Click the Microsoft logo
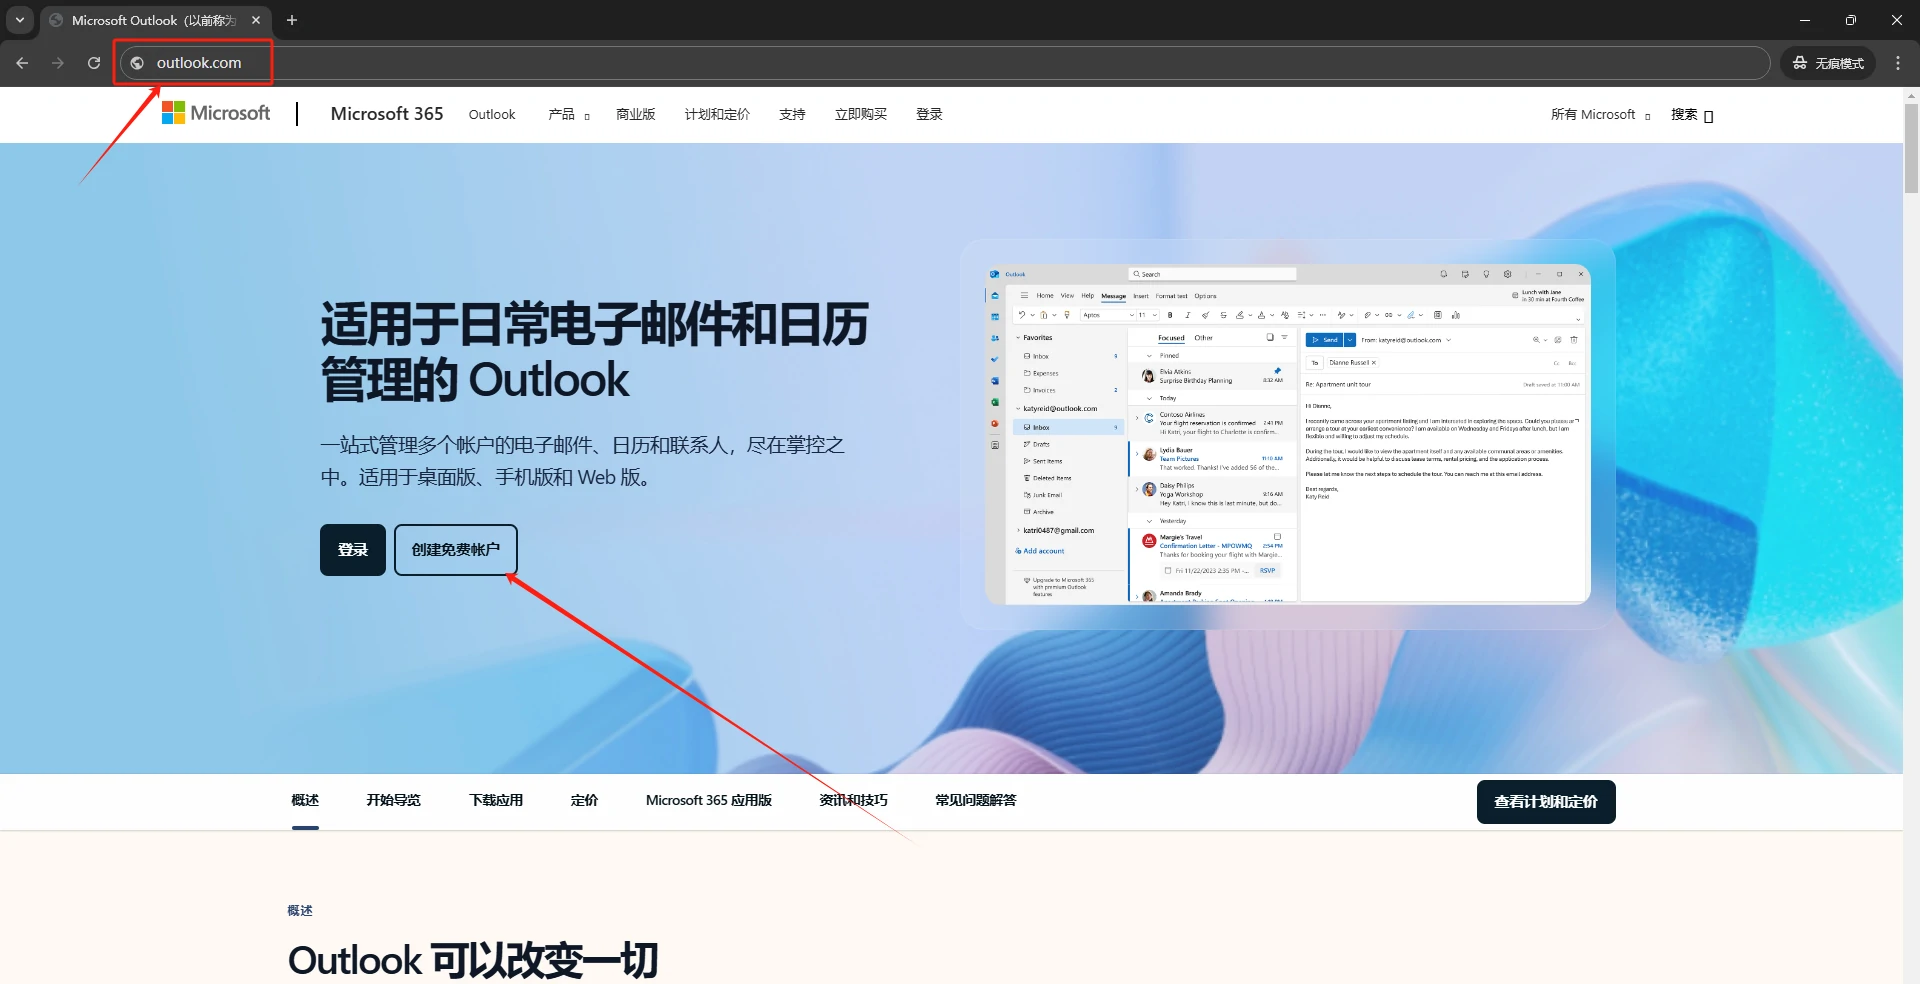The image size is (1920, 984). [x=216, y=113]
